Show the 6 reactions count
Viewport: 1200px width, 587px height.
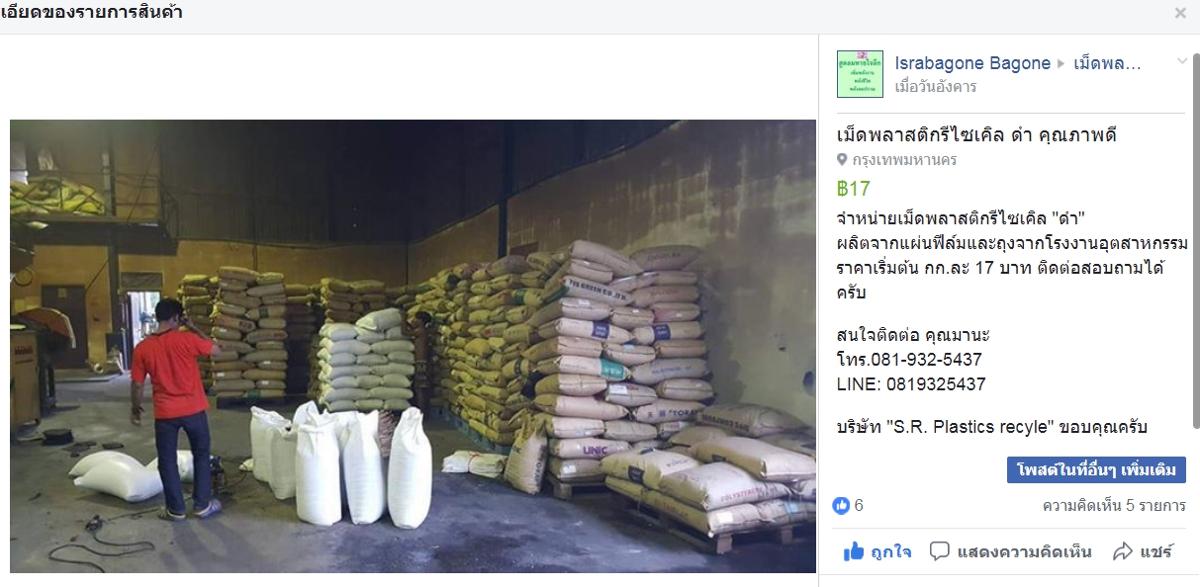point(859,506)
